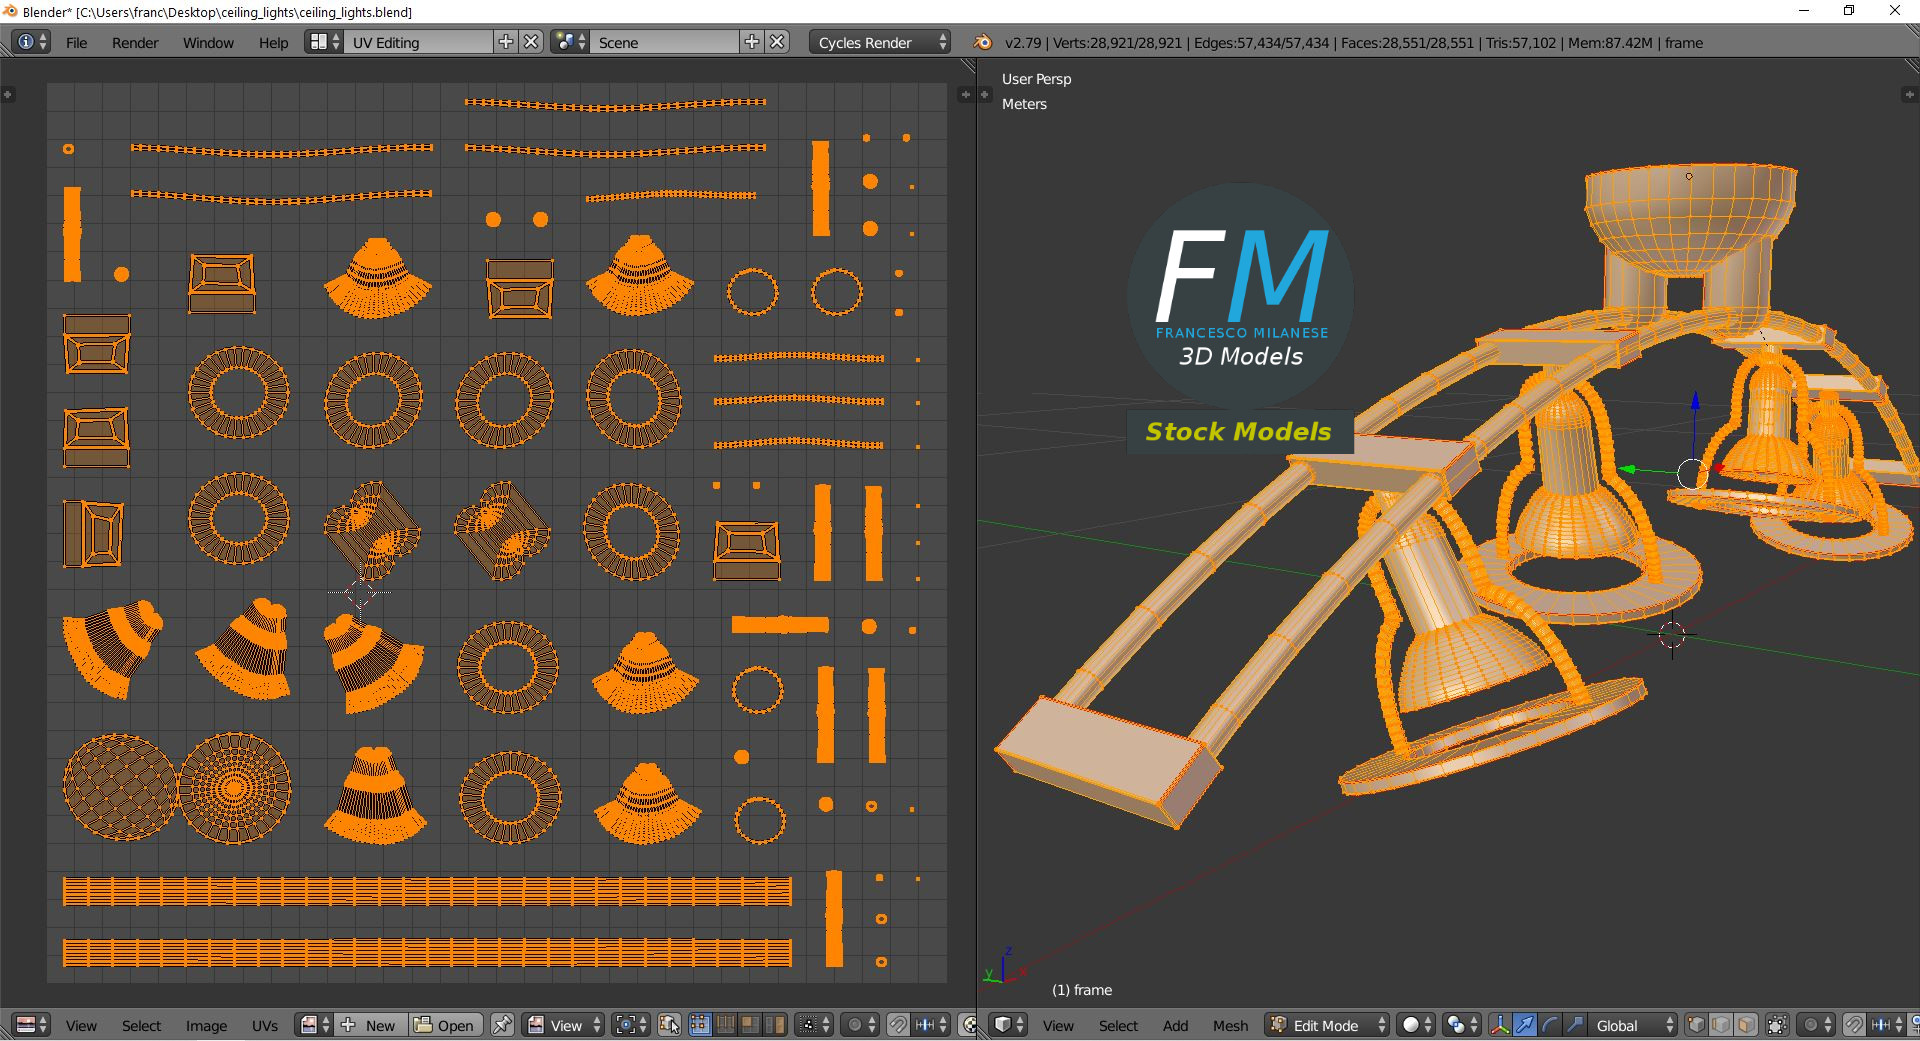This screenshot has width=1920, height=1041.
Task: Open the File menu
Action: (x=76, y=43)
